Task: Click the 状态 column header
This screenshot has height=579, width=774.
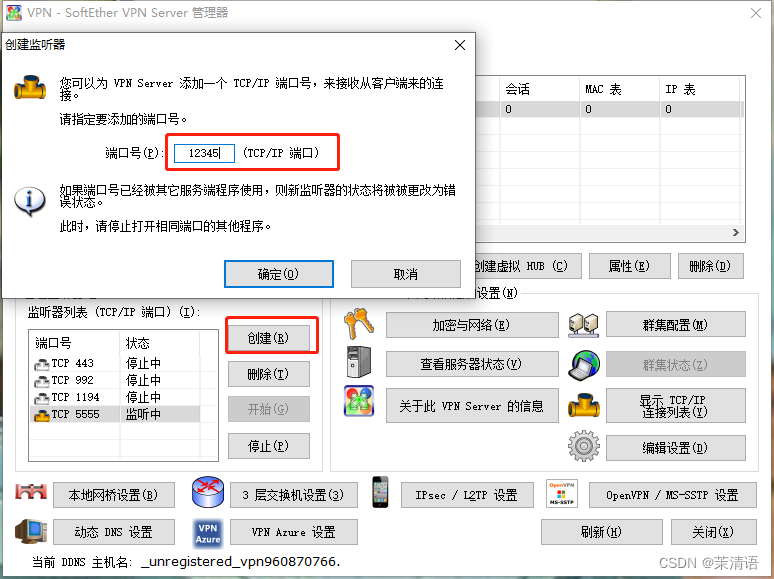Action: pos(159,343)
